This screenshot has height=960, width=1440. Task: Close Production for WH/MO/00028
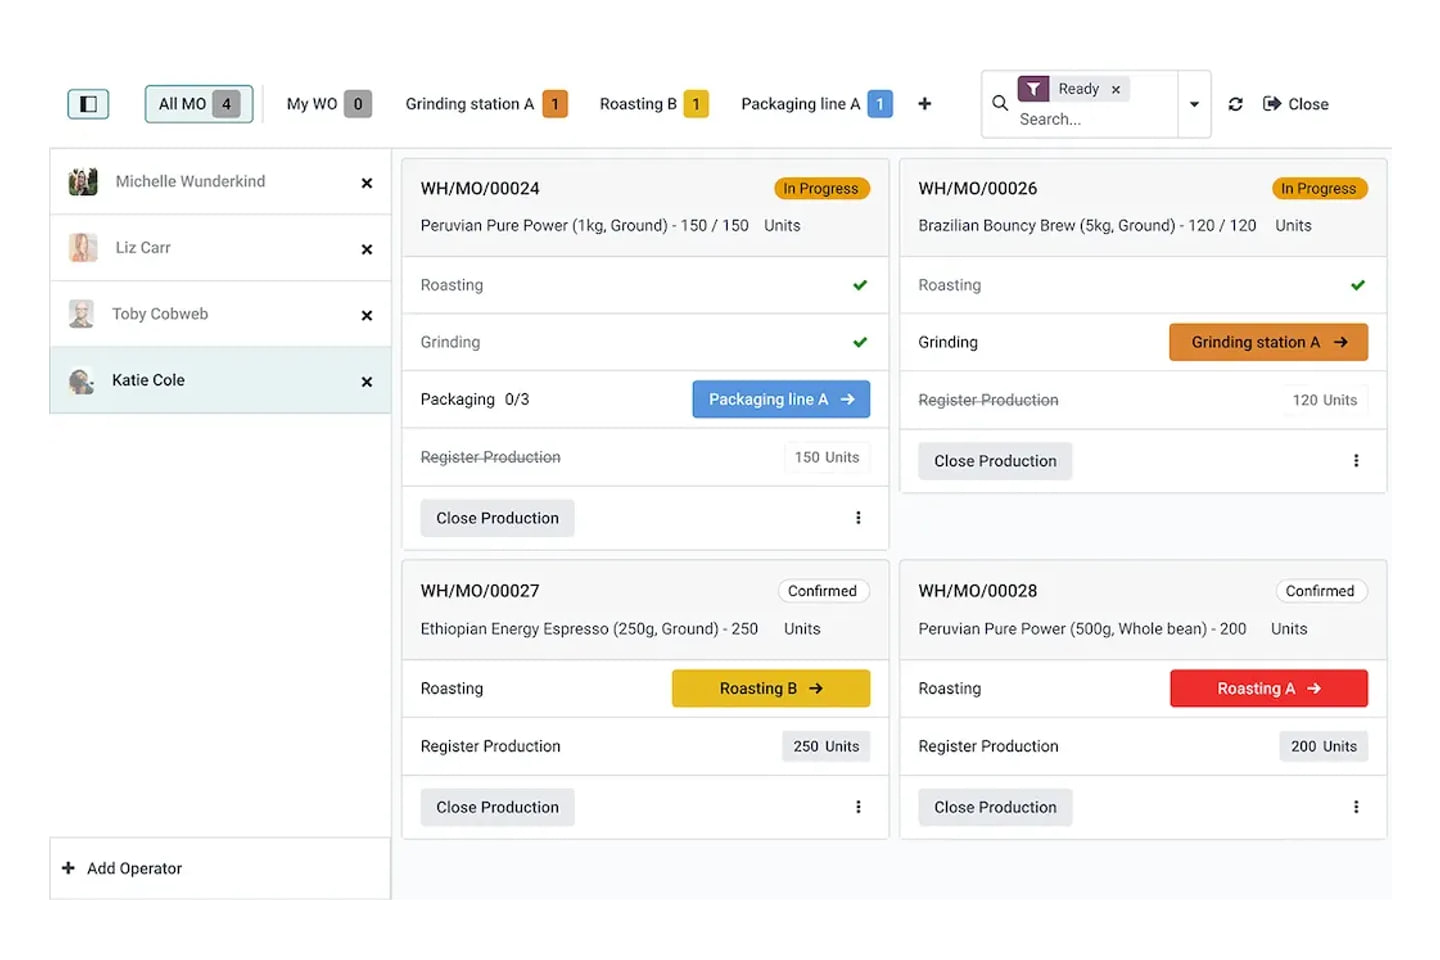[995, 807]
